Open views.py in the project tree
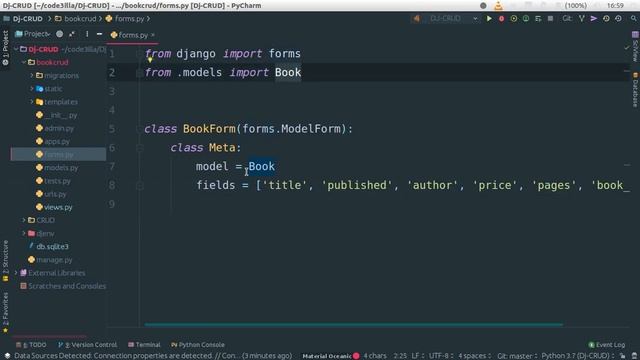 pos(54,207)
